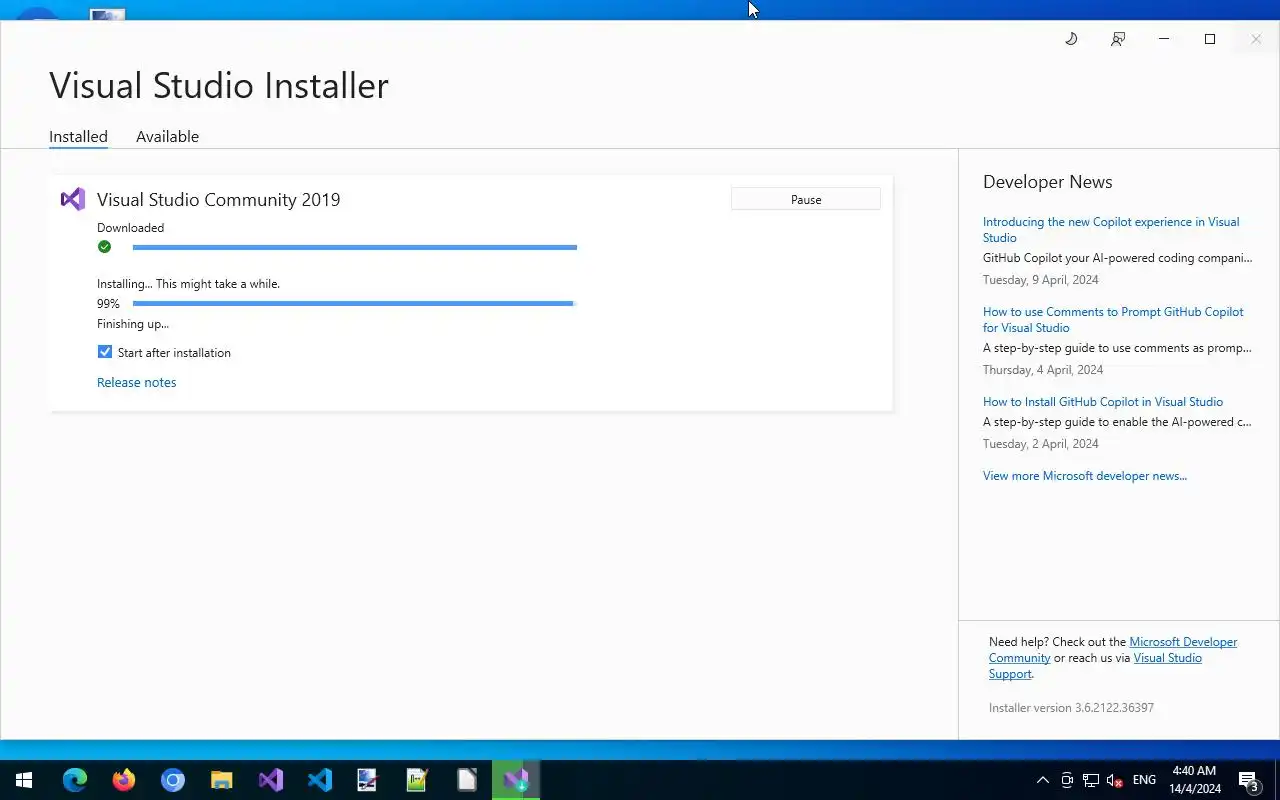
Task: Open the Windows Start menu
Action: click(24, 780)
